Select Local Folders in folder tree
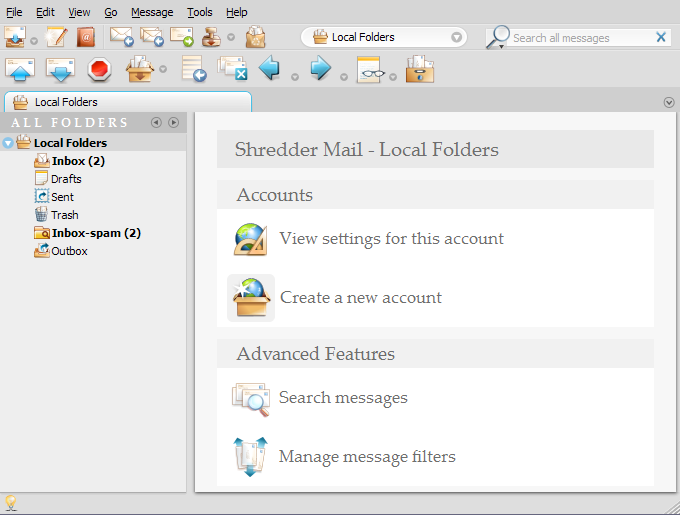 [x=70, y=143]
